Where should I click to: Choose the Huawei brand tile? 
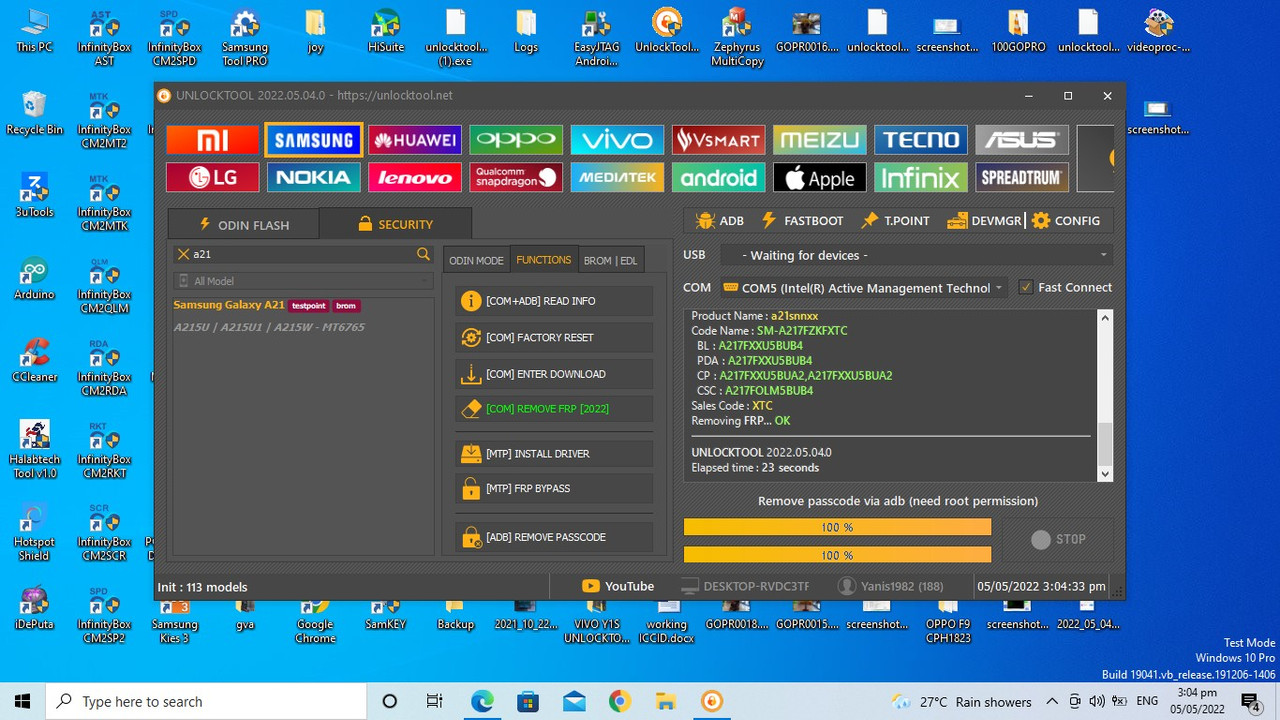click(415, 140)
